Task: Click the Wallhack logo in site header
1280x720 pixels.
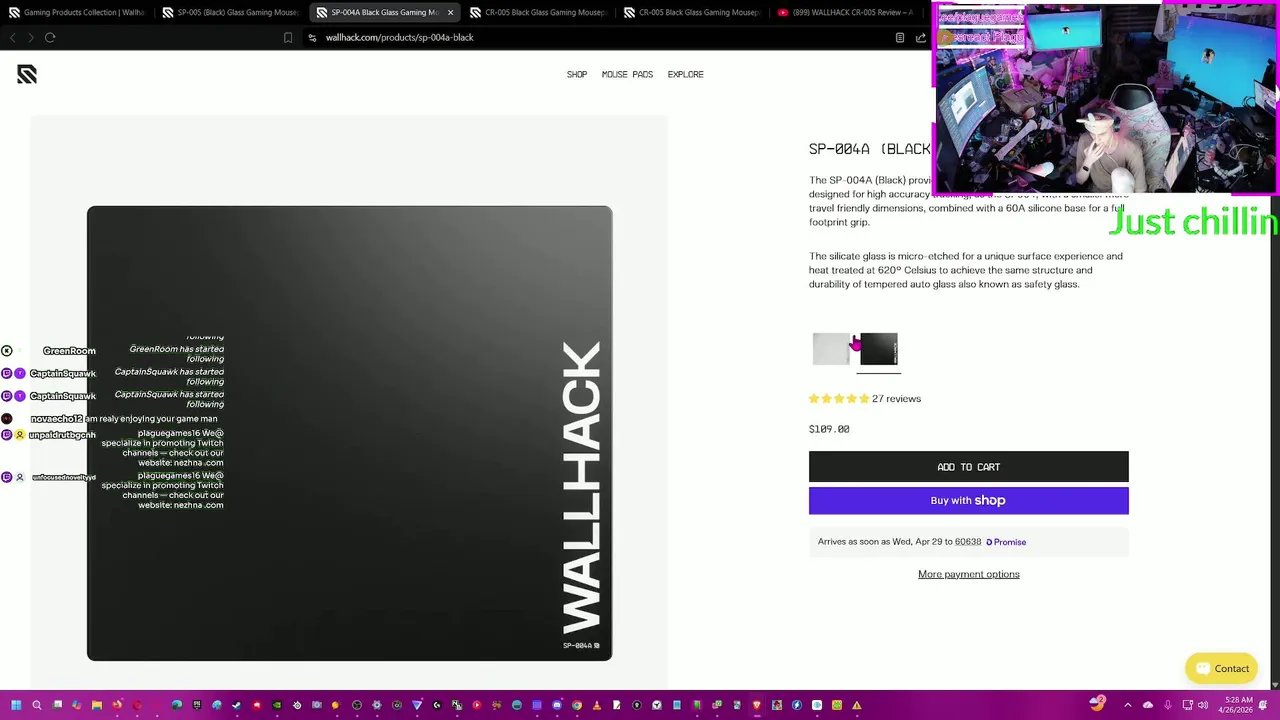Action: (x=27, y=74)
